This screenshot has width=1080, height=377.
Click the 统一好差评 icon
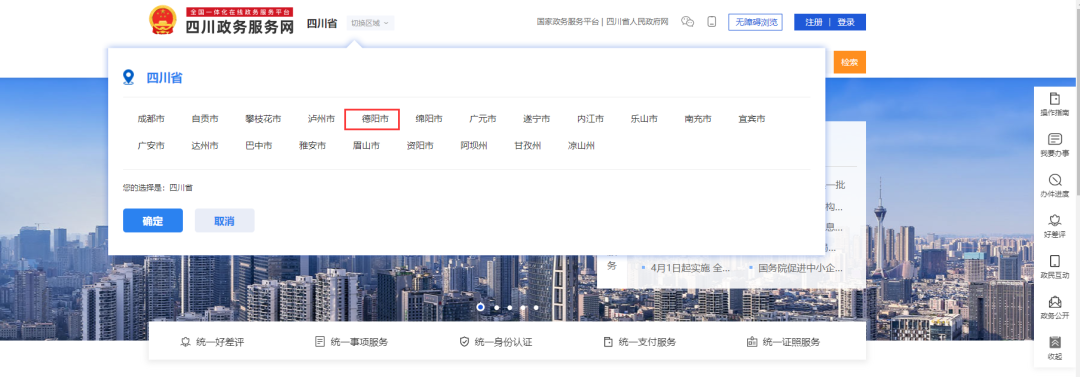(x=185, y=342)
